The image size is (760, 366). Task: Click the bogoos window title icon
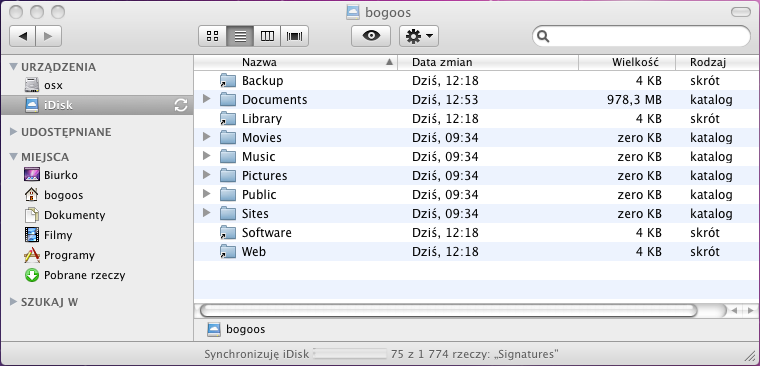(x=353, y=12)
